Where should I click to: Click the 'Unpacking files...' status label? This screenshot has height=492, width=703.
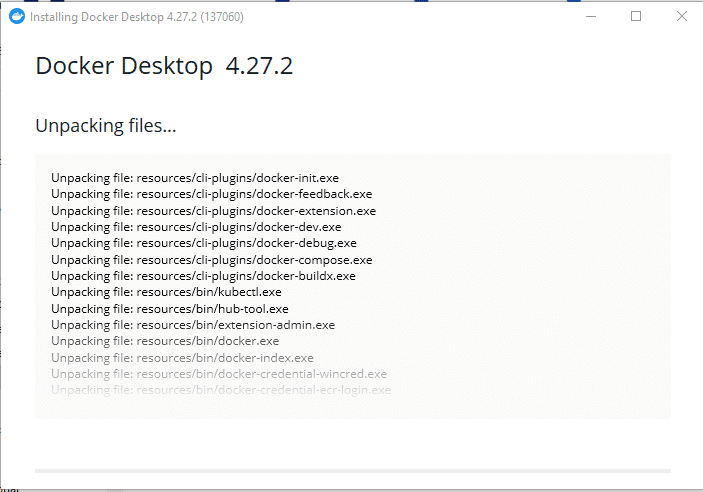106,126
